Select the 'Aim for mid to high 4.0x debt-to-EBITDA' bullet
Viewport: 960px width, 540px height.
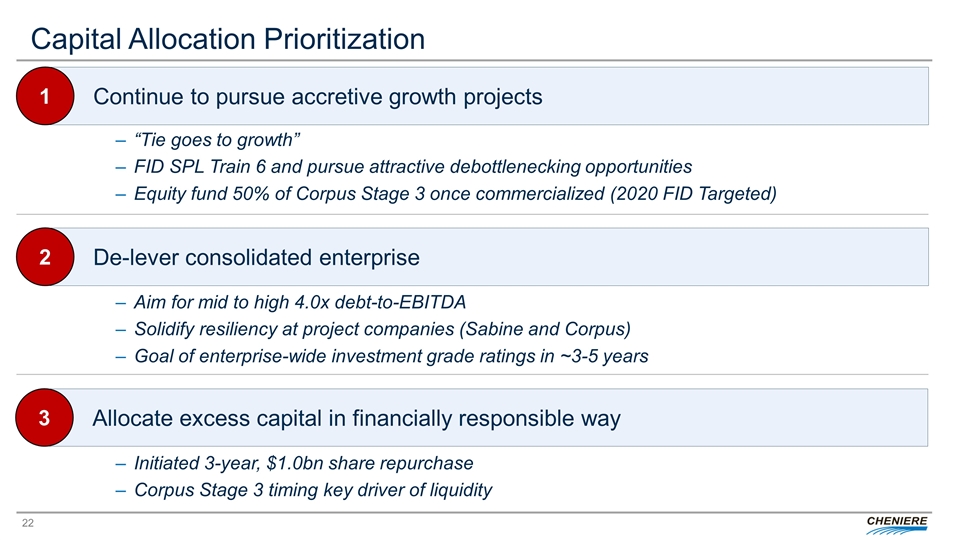pos(299,301)
